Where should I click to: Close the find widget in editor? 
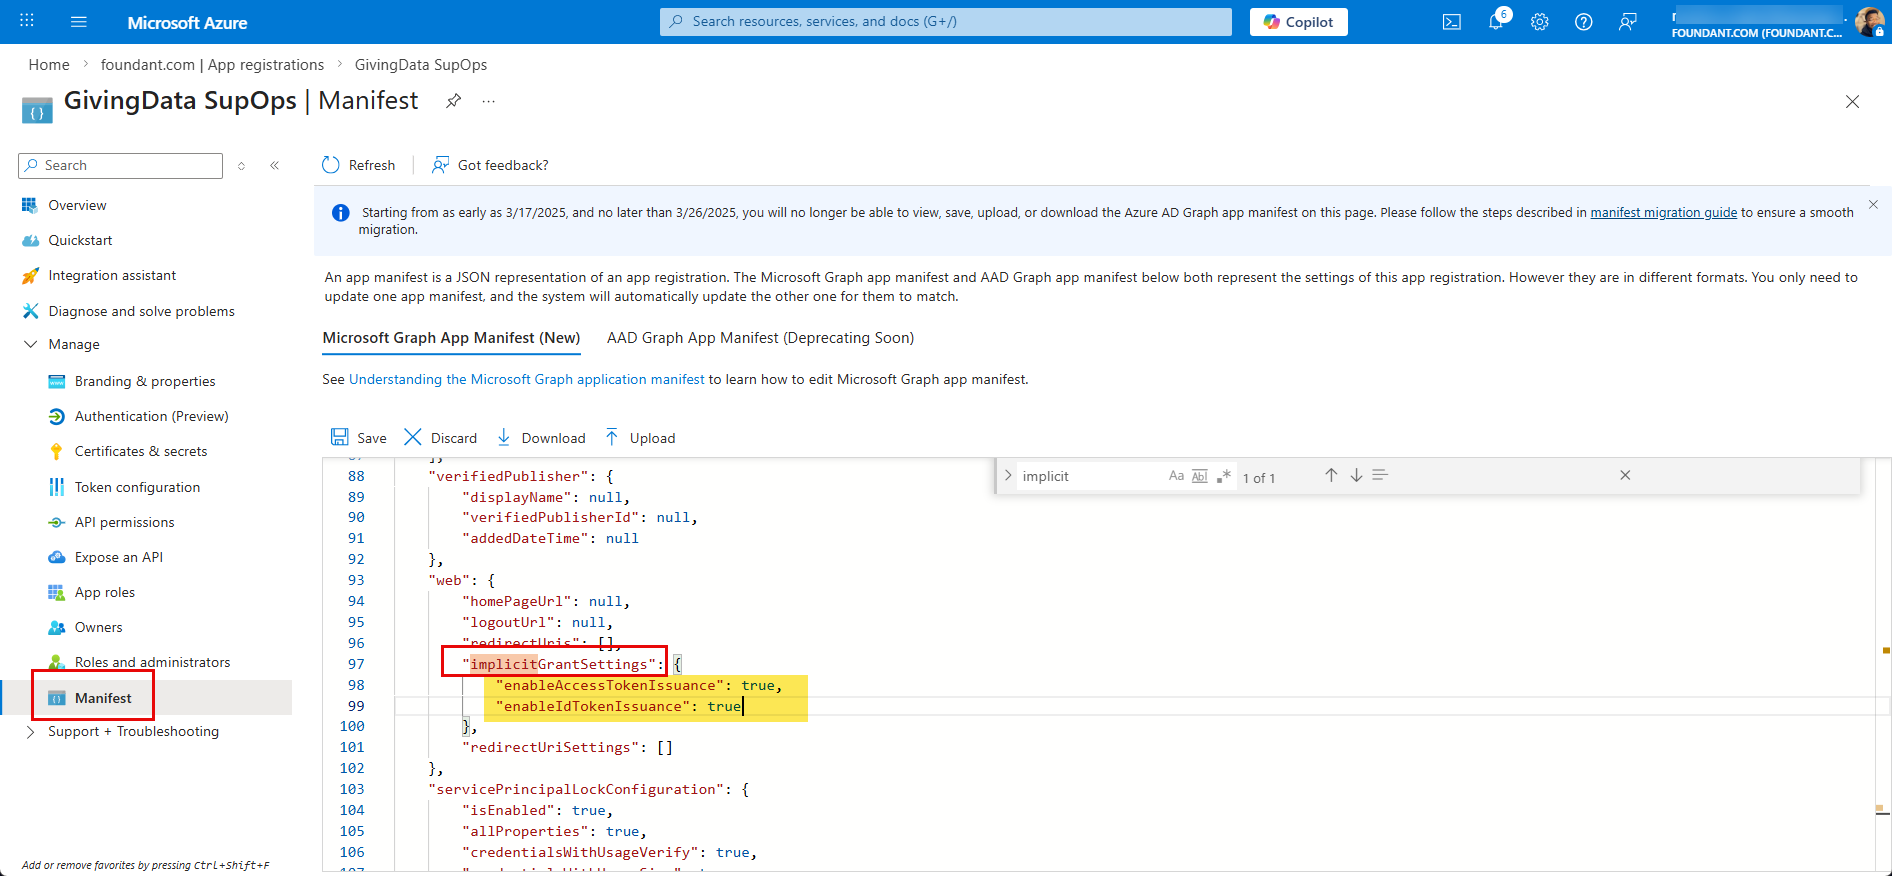point(1625,476)
